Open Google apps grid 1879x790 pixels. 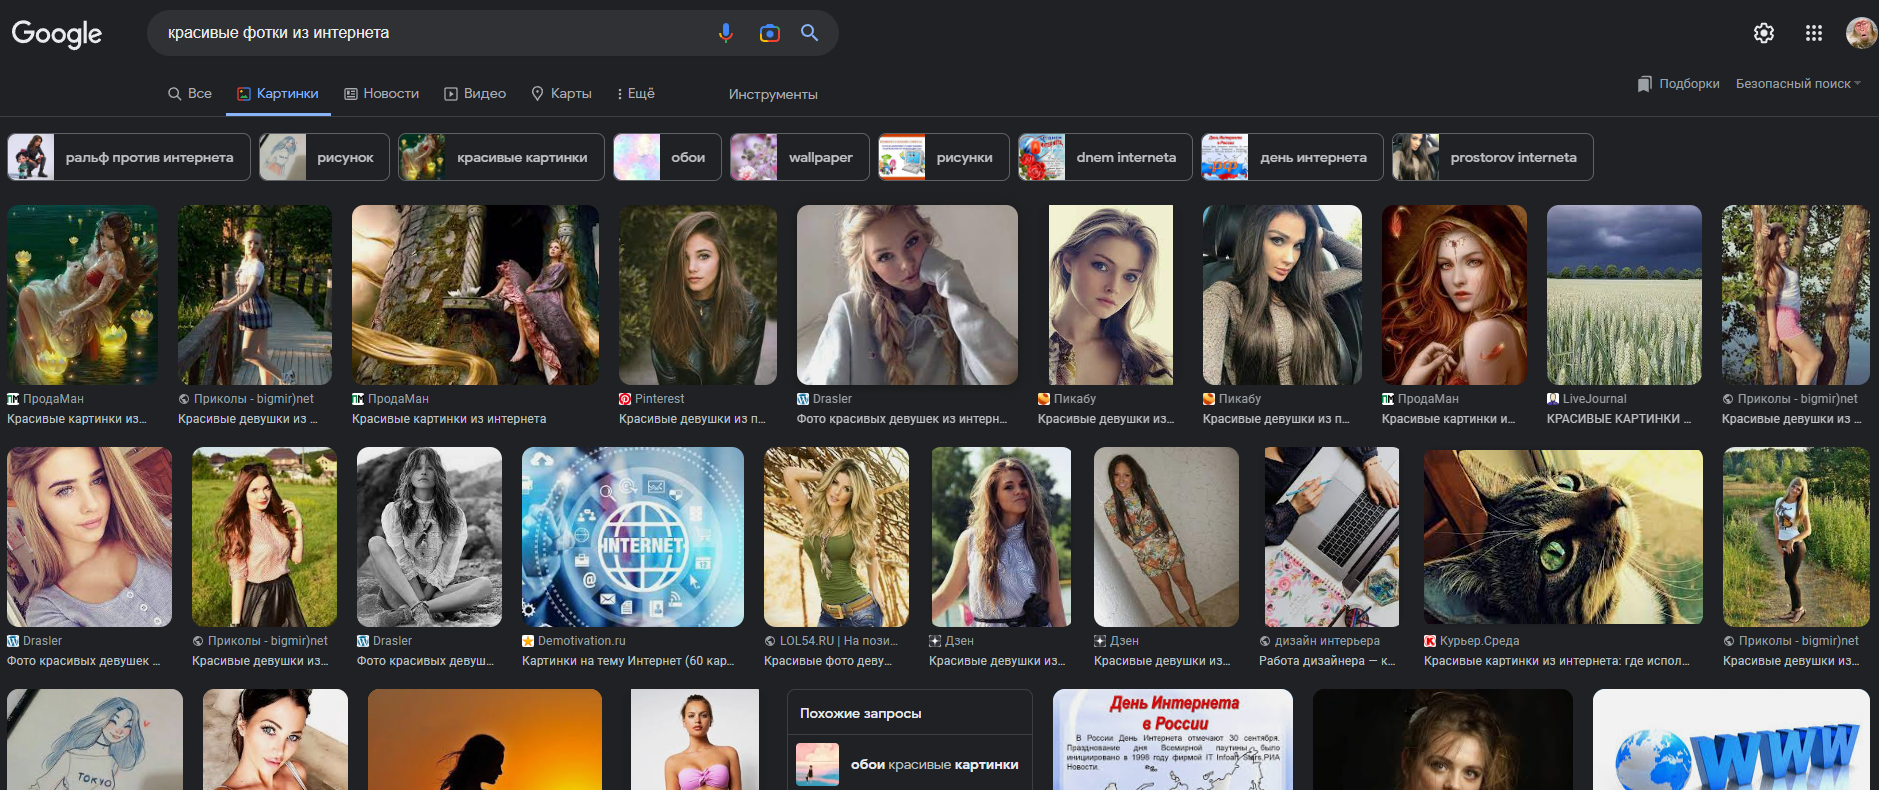[x=1814, y=33]
